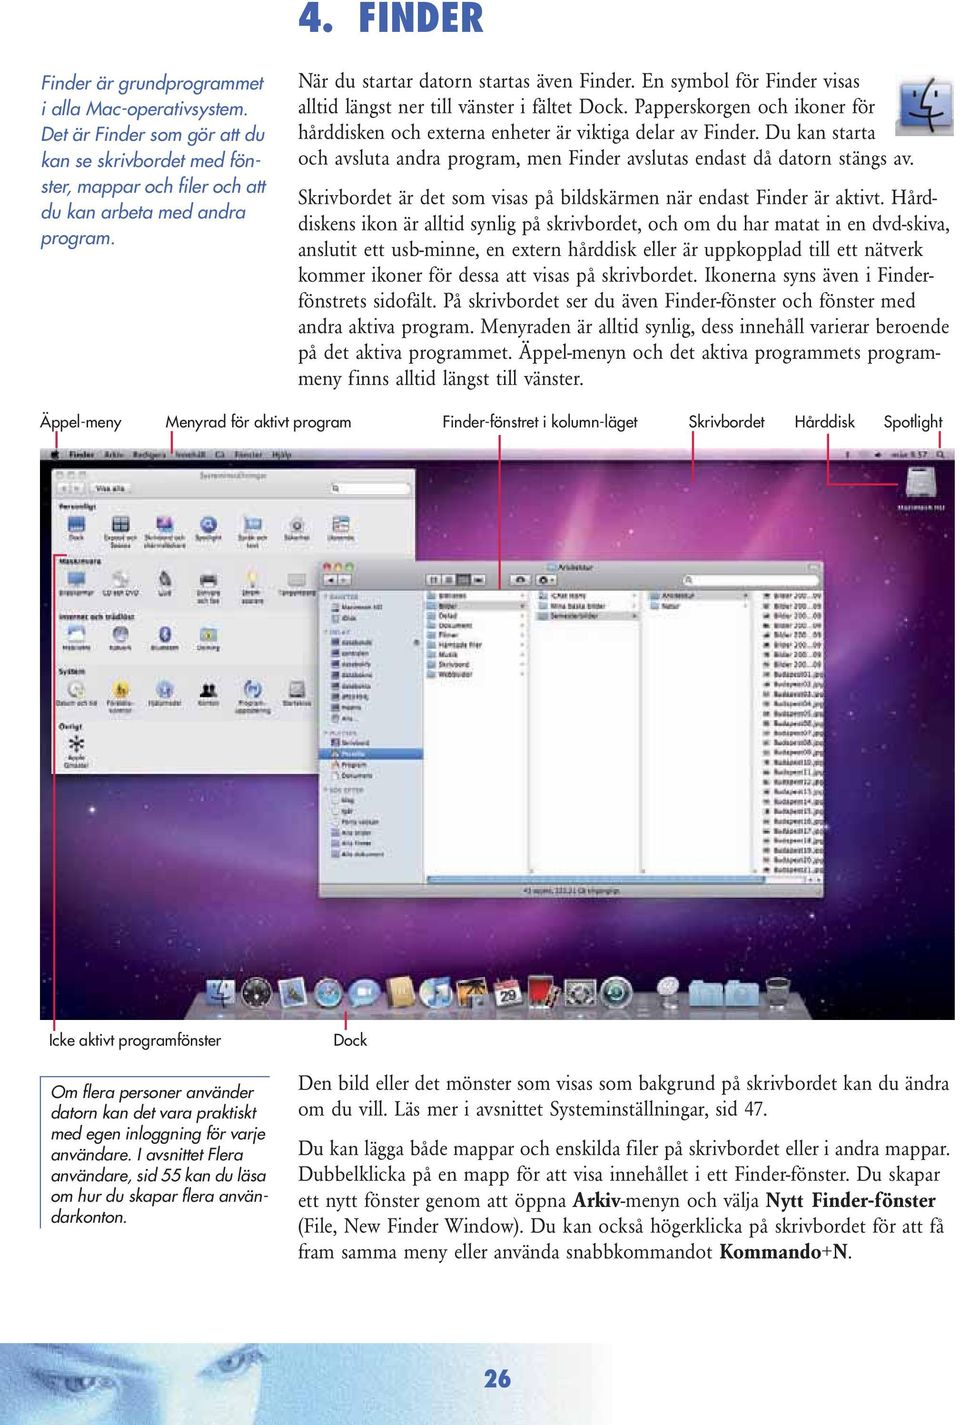Open the Strömsparare preference pane
Image resolution: width=960 pixels, height=1425 pixels.
253,585
